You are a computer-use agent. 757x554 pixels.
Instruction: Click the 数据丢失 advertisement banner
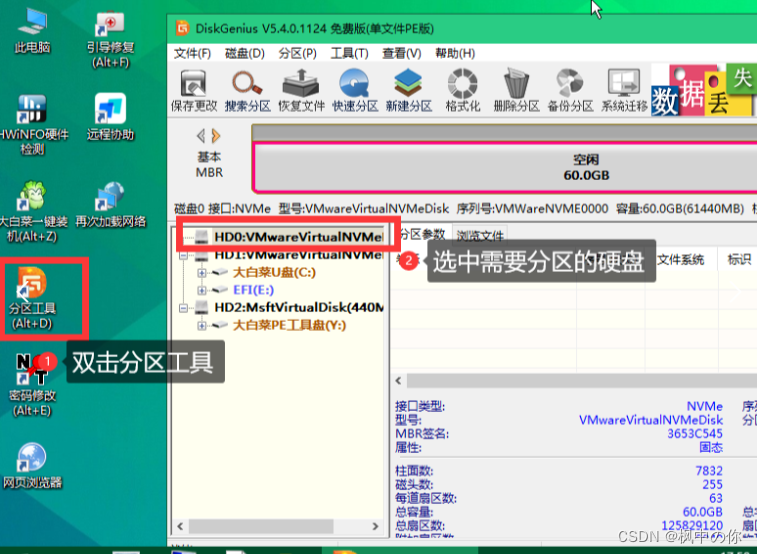(704, 90)
